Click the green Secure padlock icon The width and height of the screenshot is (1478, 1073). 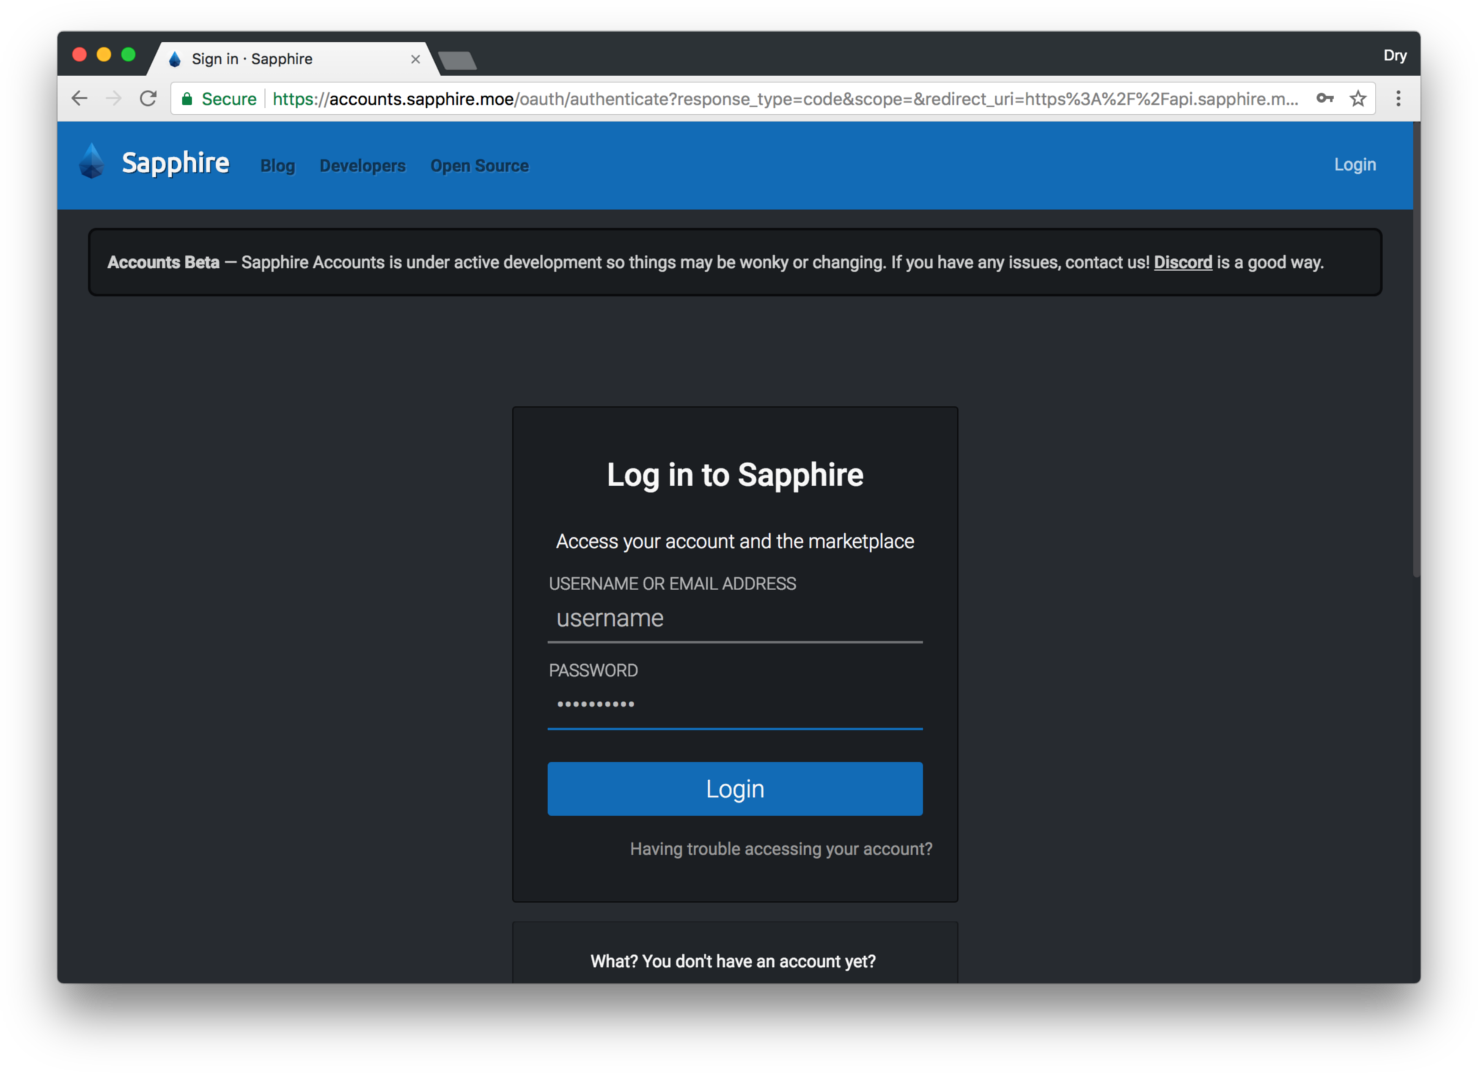187,99
